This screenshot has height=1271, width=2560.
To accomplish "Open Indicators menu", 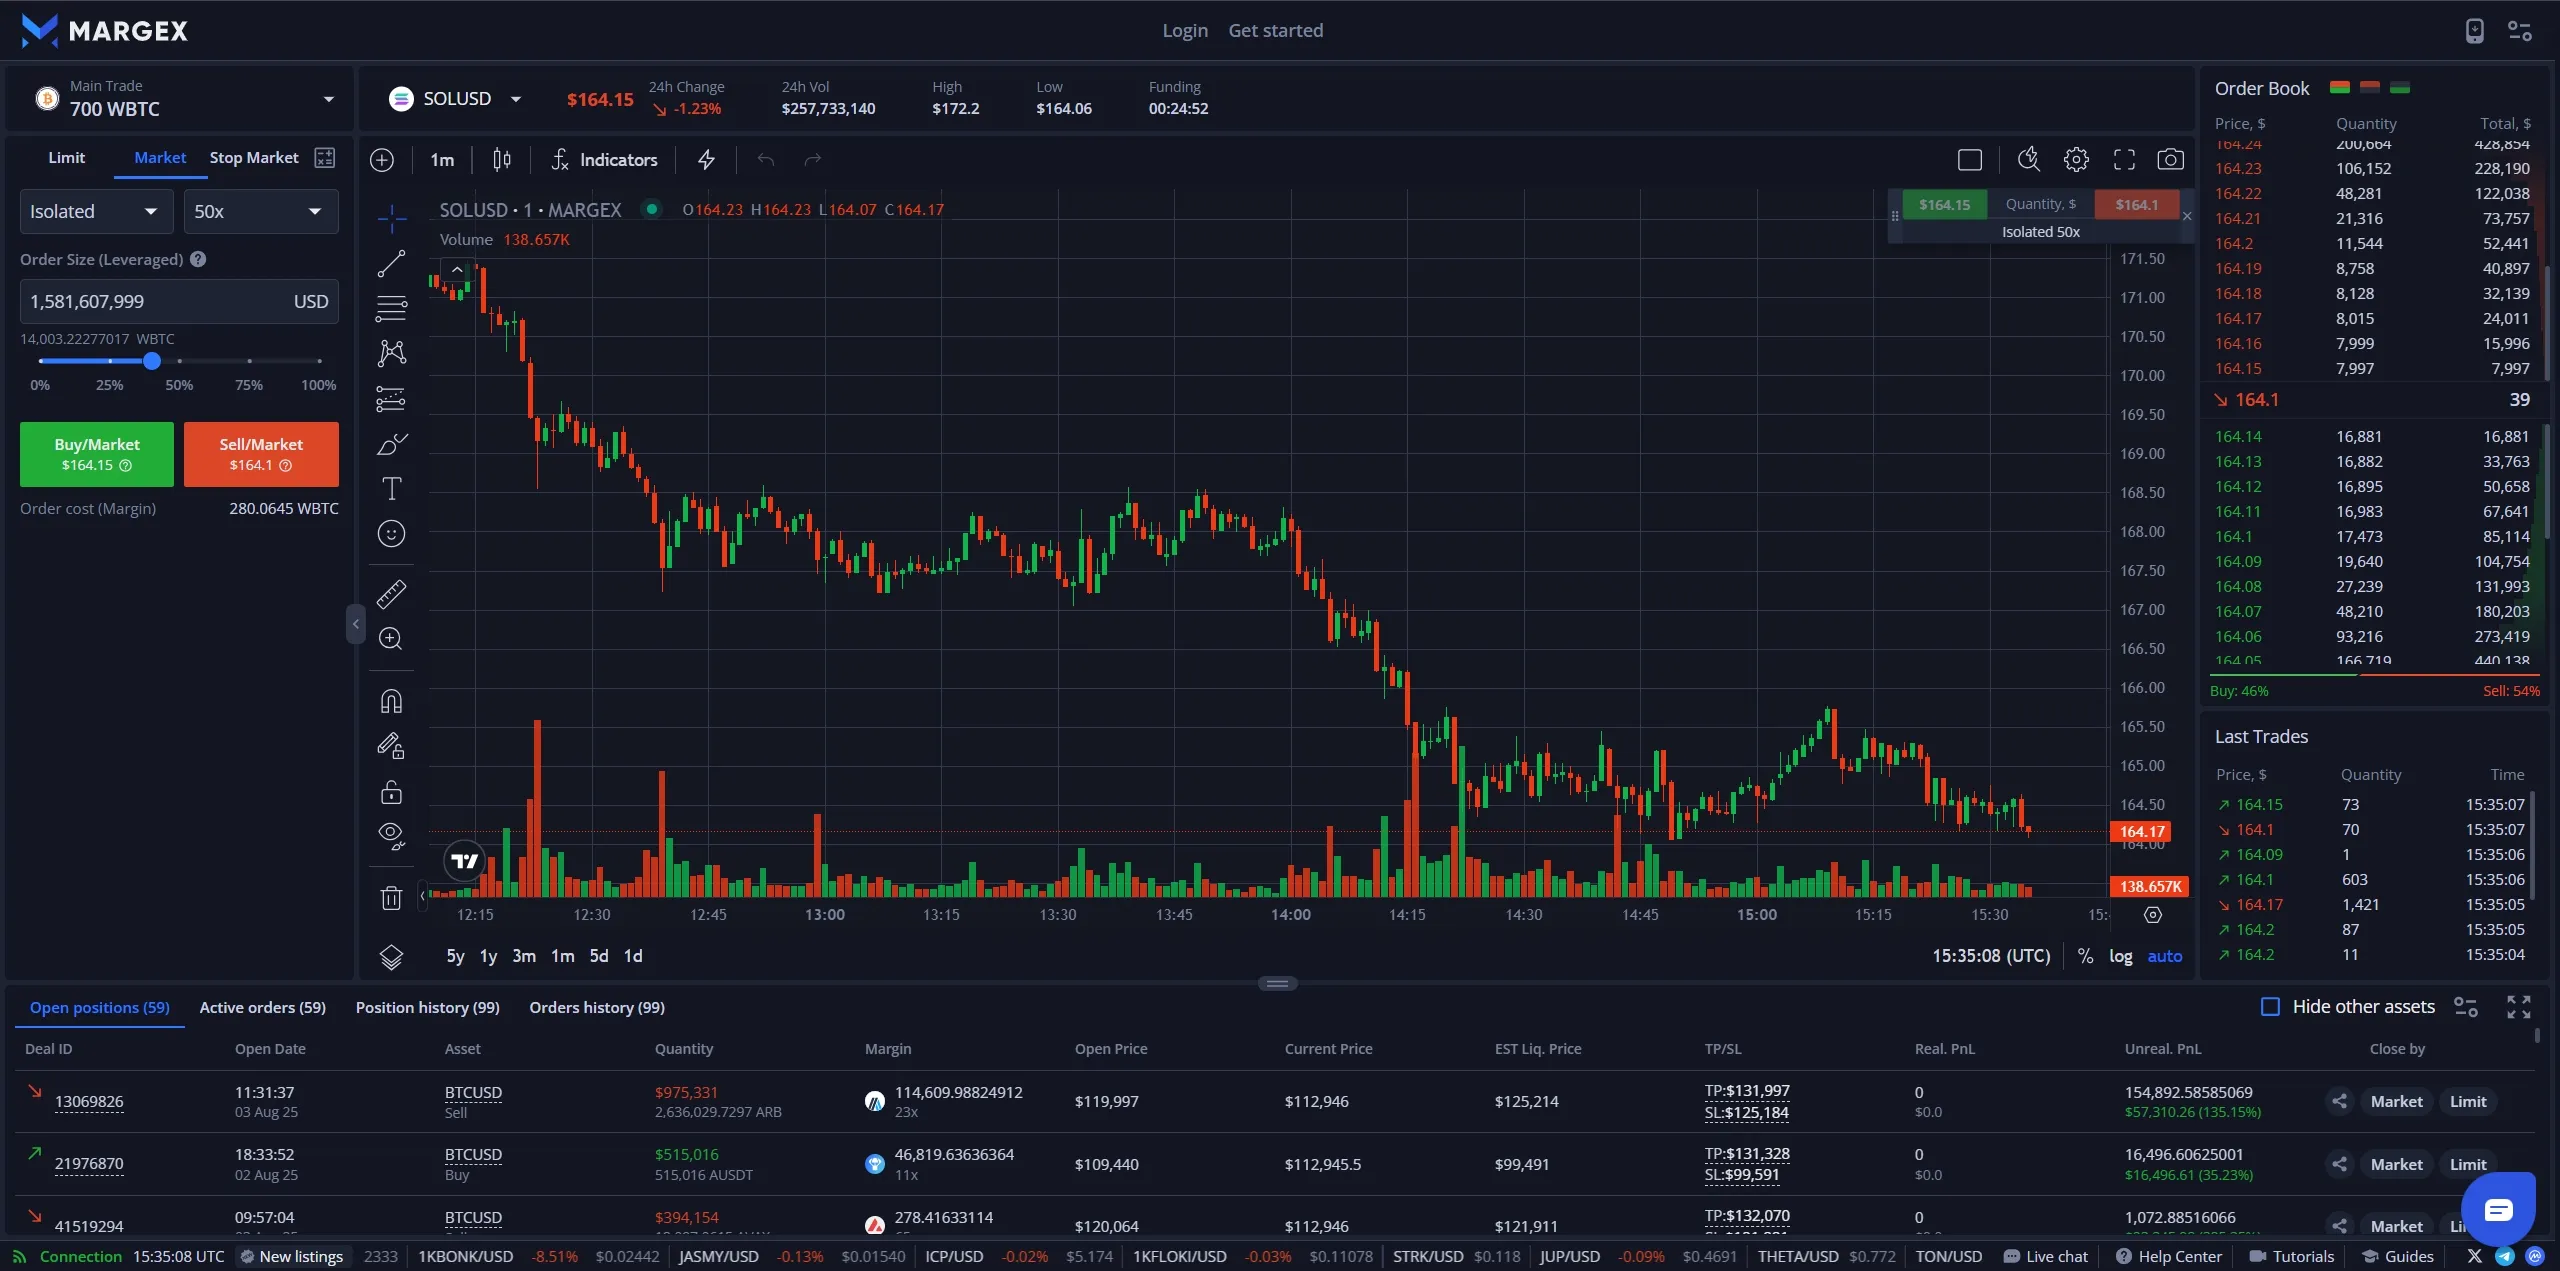I will (x=604, y=160).
